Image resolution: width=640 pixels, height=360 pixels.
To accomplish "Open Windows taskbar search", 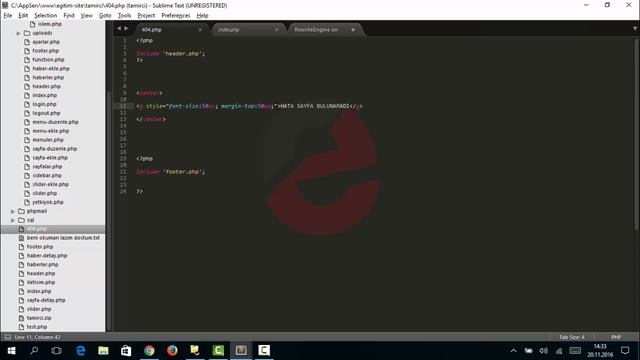I will coord(34,351).
